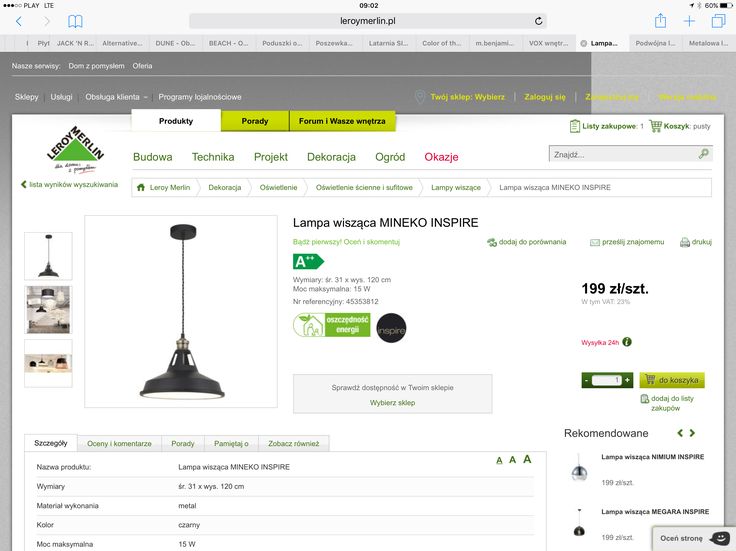Switch to Zobacz również tab
Screen dimensions: 736x551
293,444
